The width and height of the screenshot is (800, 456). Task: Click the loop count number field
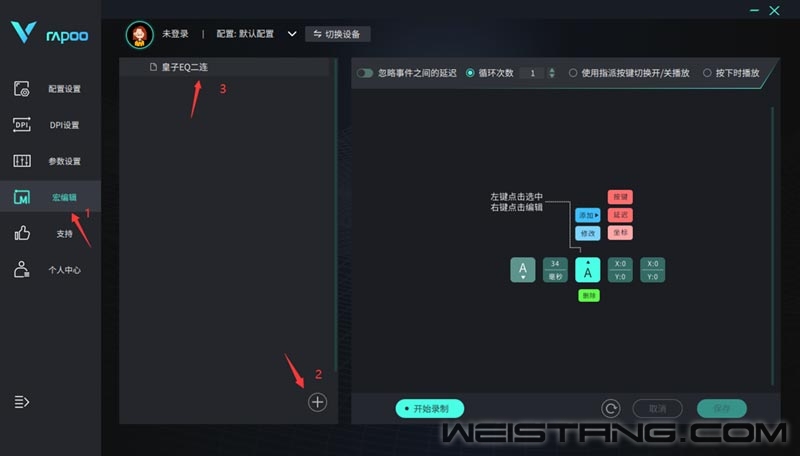(x=533, y=73)
